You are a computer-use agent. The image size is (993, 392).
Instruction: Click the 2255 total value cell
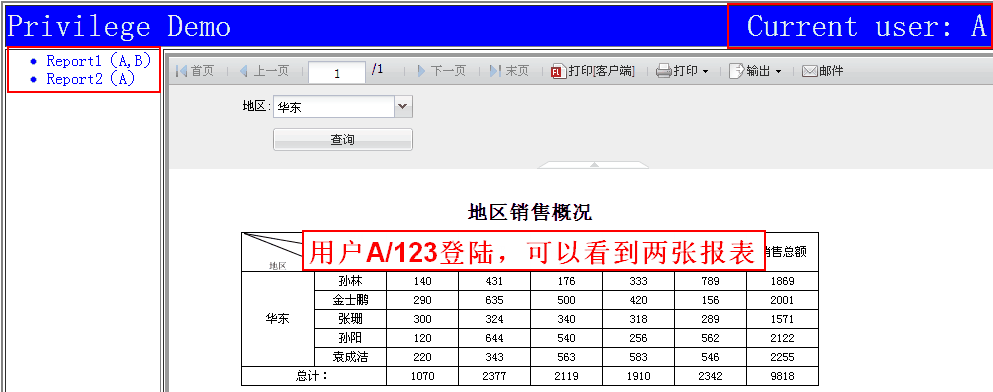click(x=782, y=357)
